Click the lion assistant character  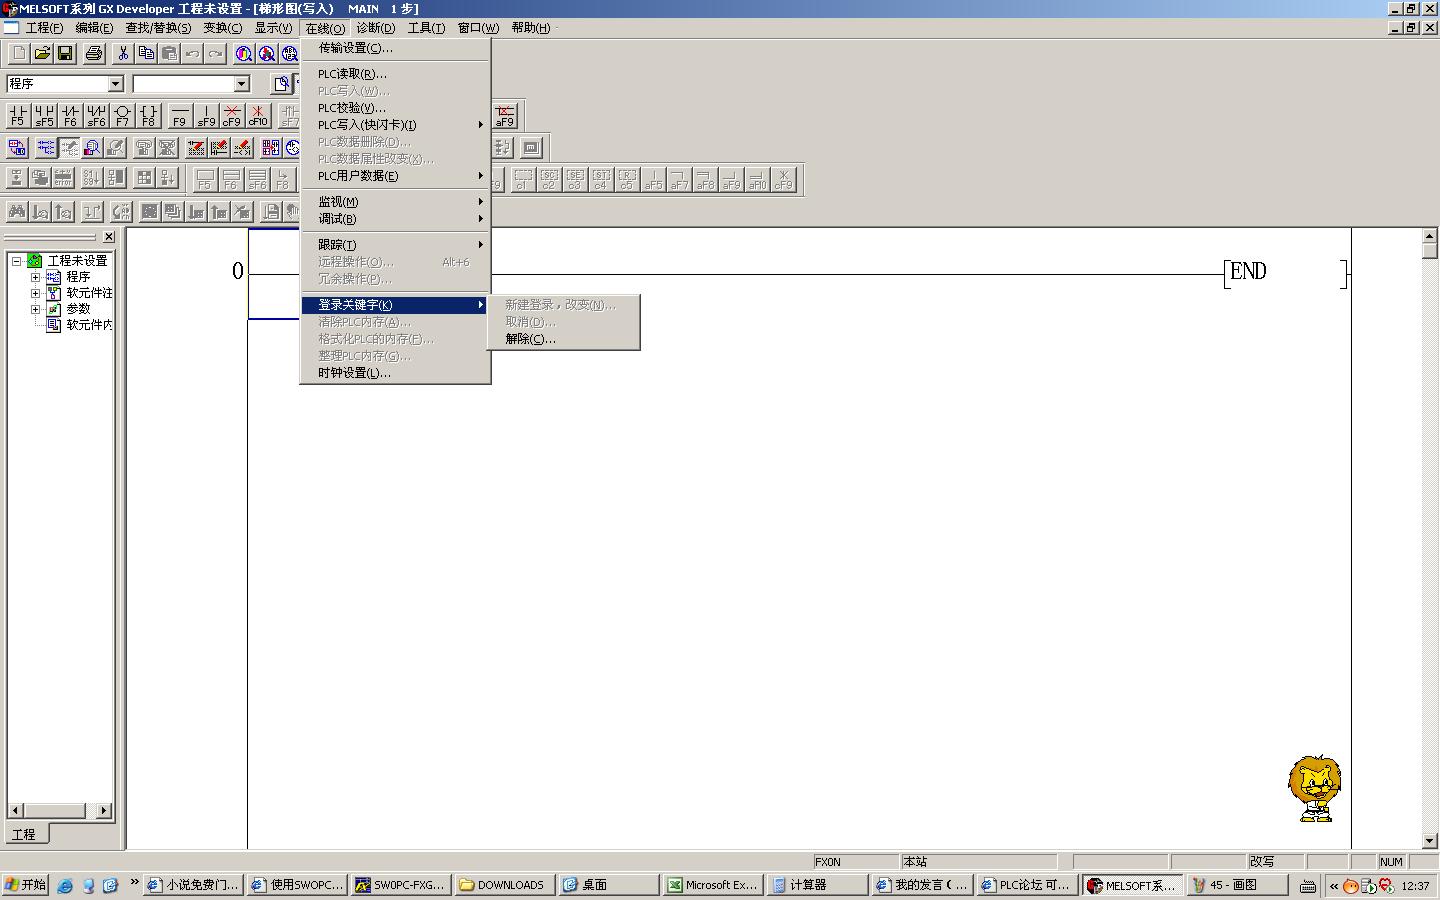tap(1314, 788)
